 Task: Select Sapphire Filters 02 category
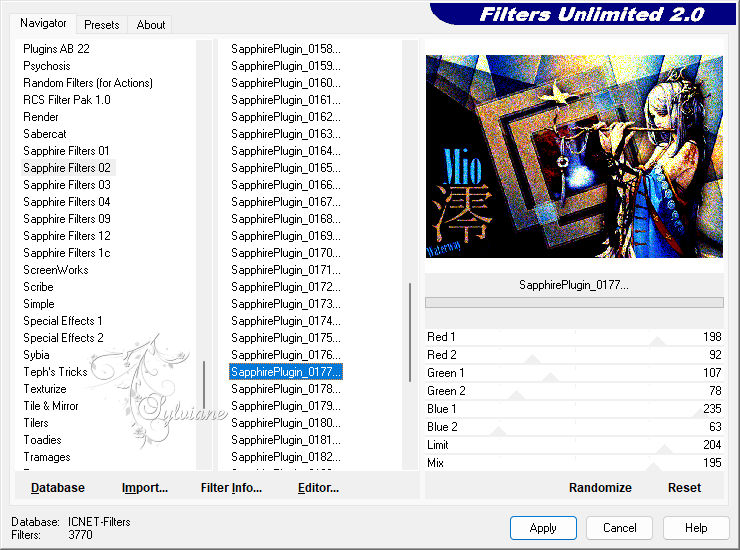[x=67, y=168]
